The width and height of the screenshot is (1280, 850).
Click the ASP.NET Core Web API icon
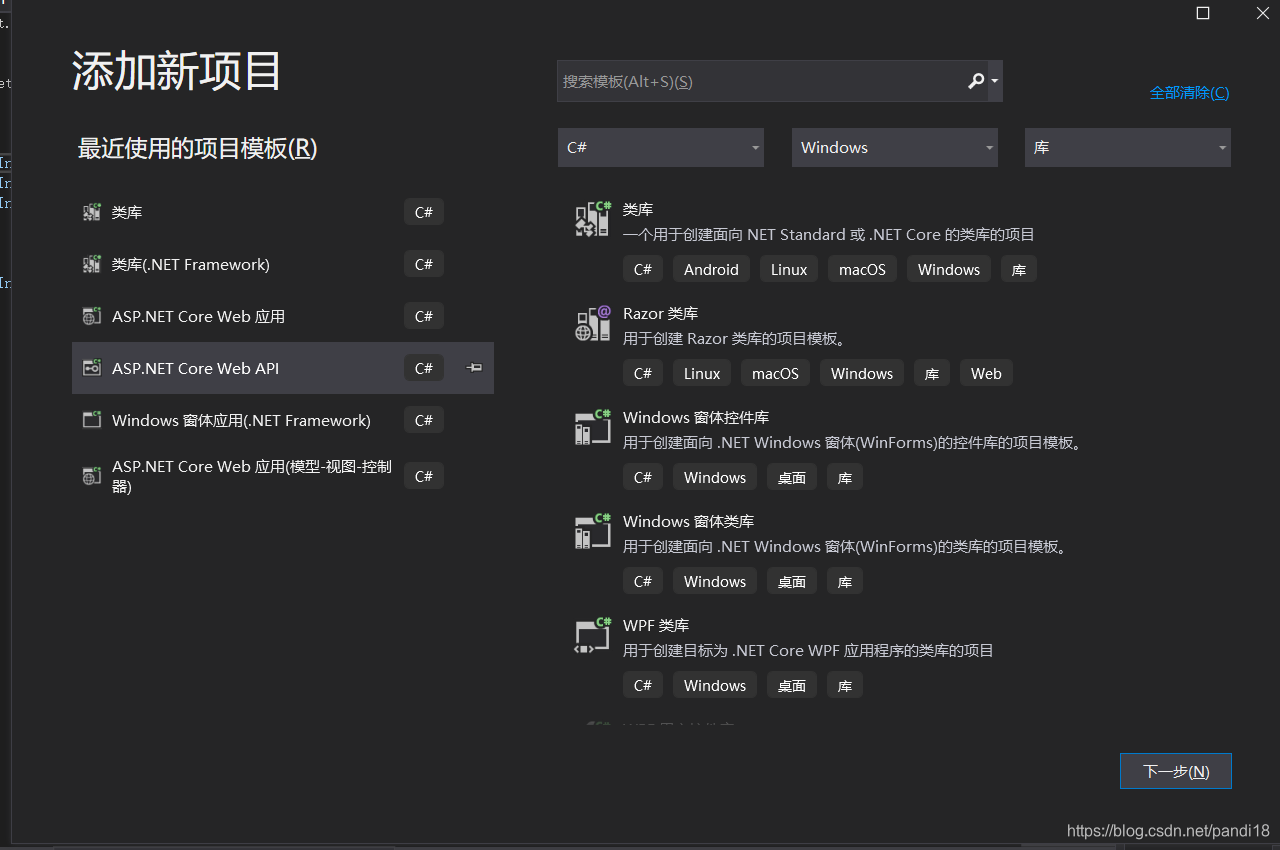coord(92,368)
